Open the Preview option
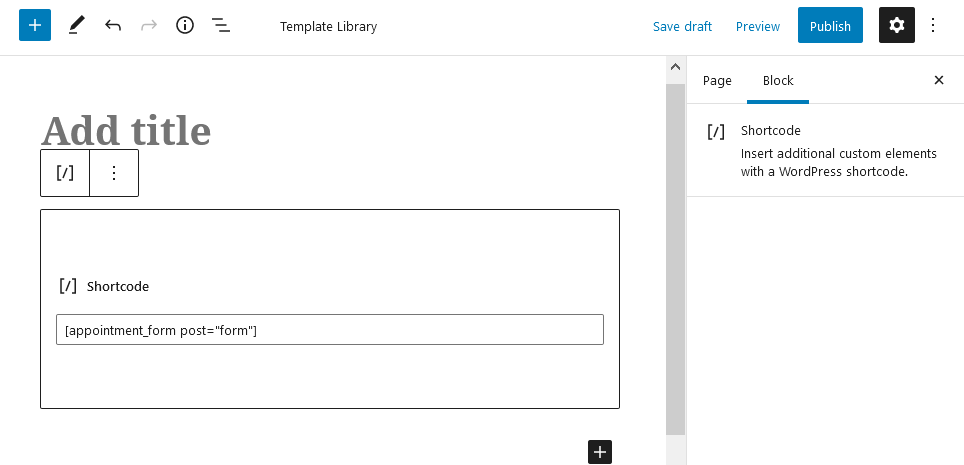This screenshot has height=465, width=964. click(x=757, y=26)
